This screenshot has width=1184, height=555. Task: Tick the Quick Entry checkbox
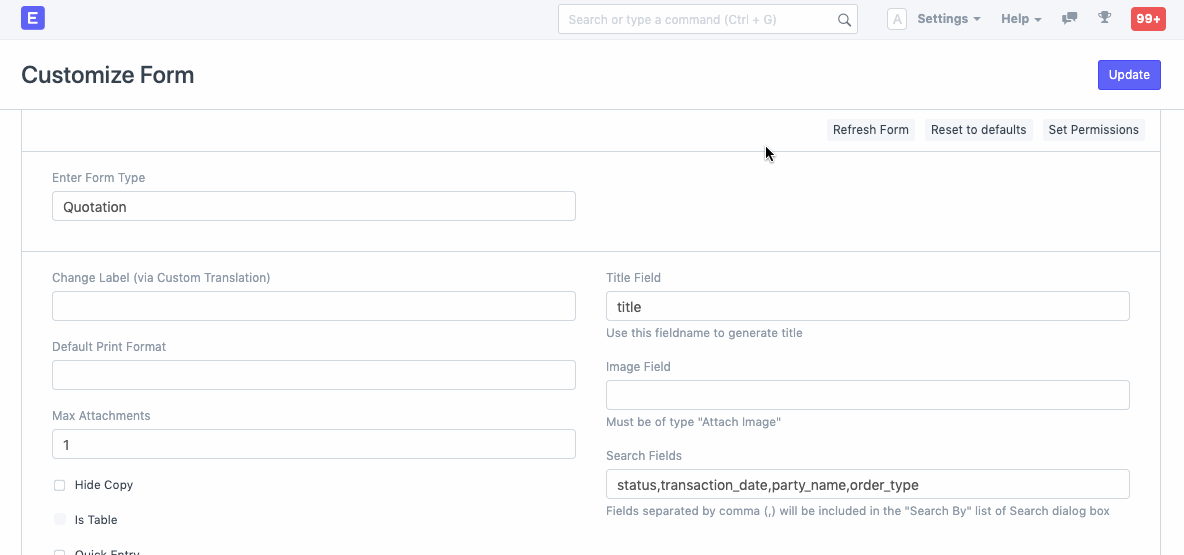[x=60, y=552]
